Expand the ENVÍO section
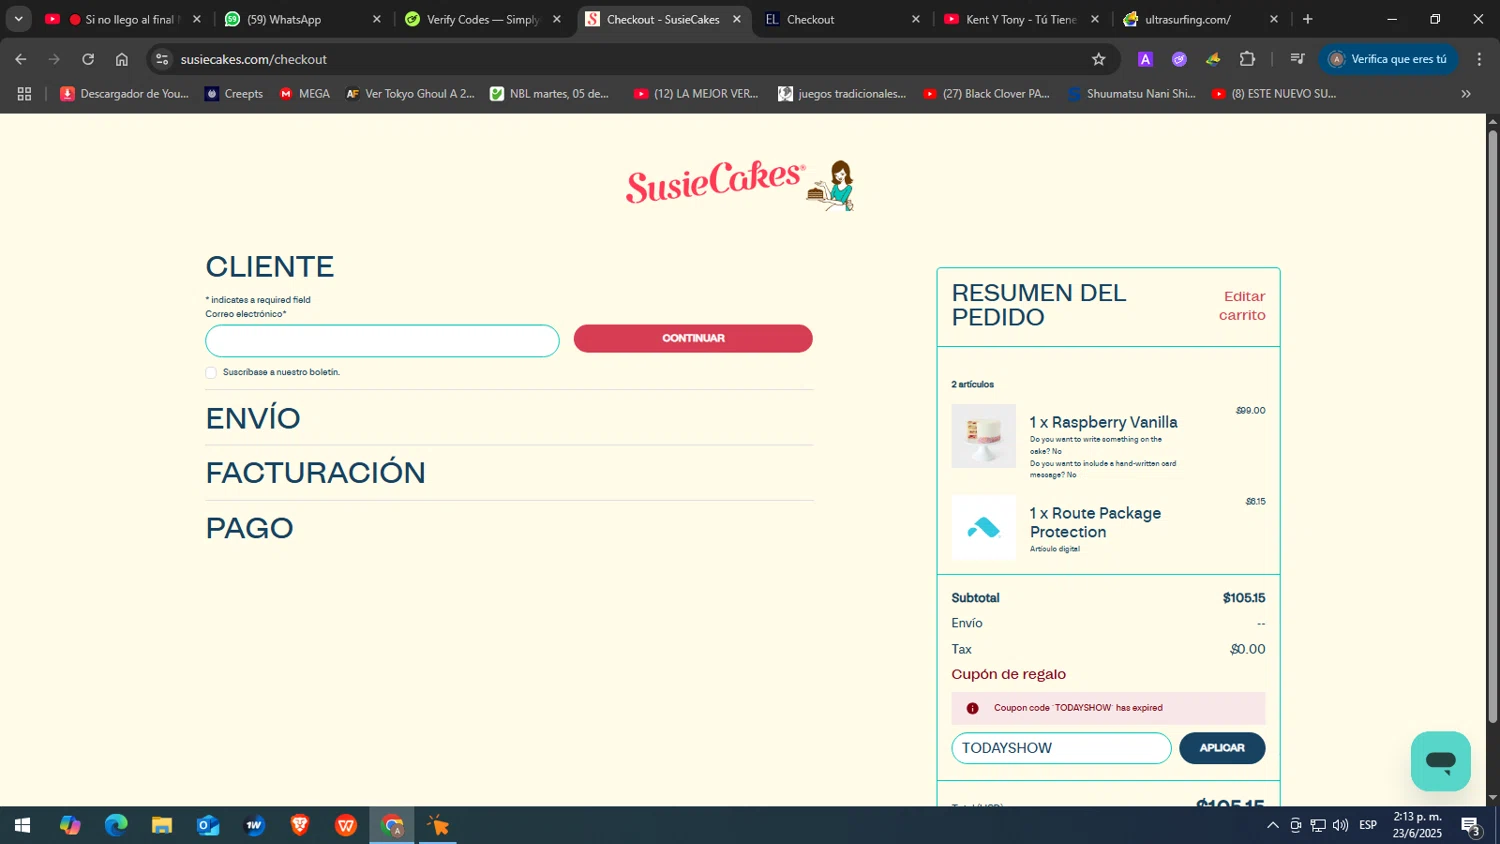 tap(253, 418)
